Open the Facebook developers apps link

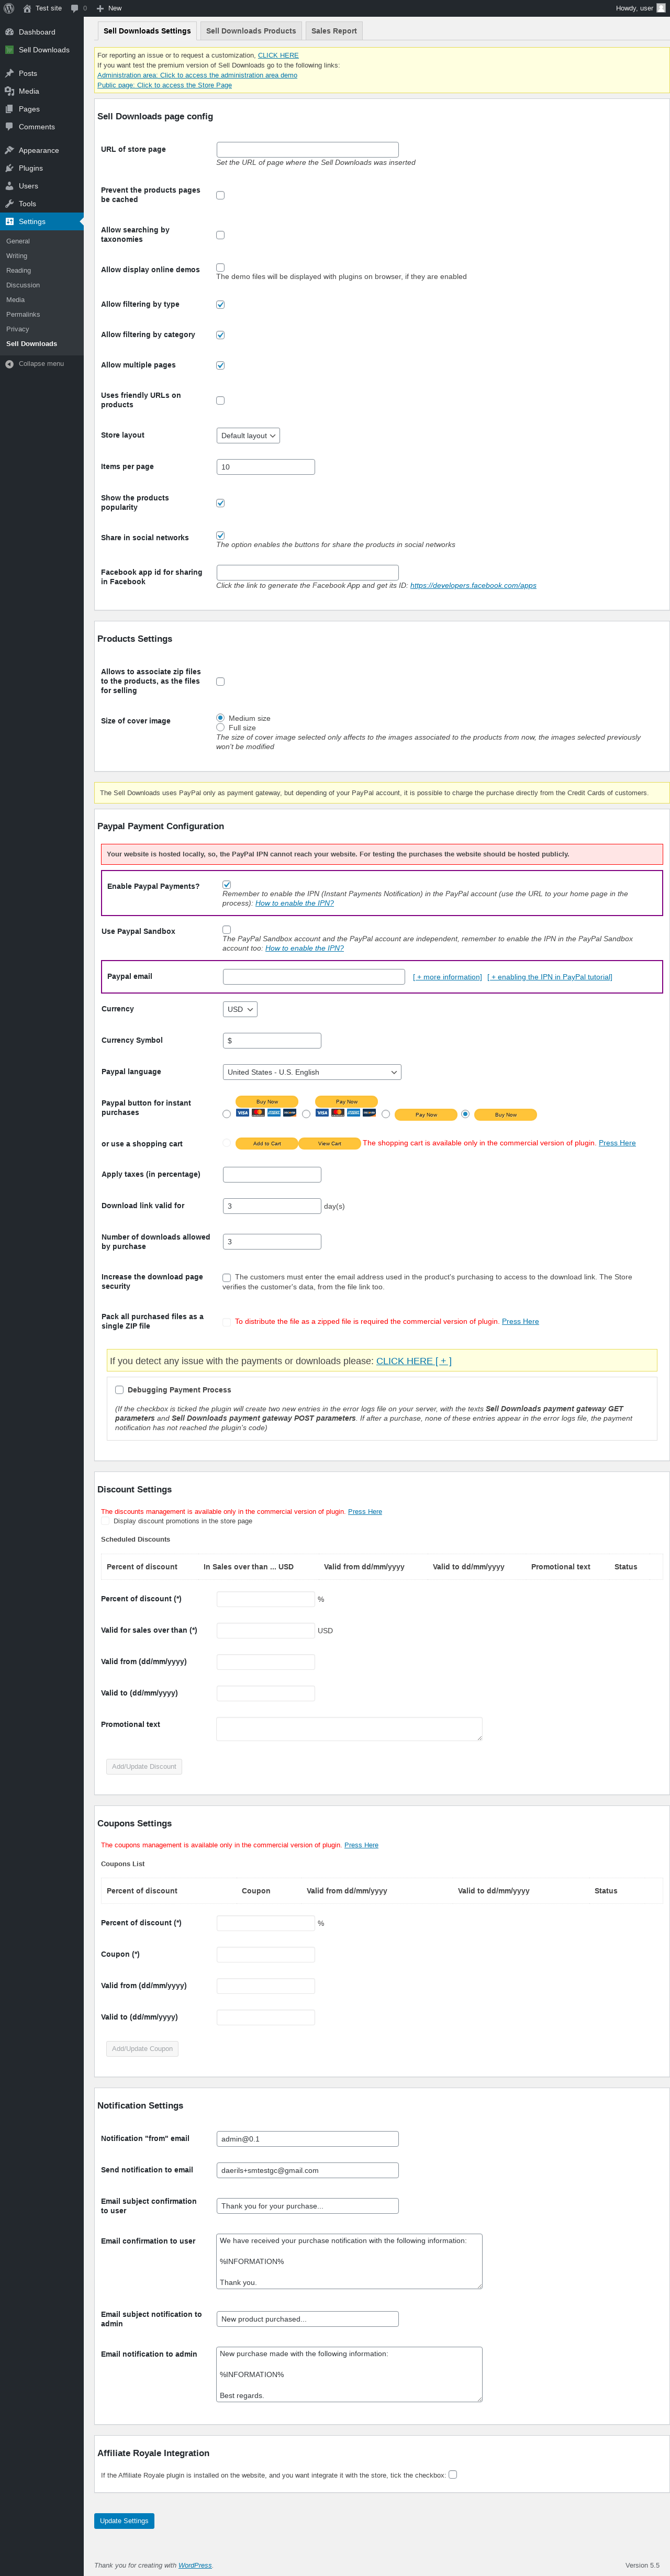[x=473, y=586]
